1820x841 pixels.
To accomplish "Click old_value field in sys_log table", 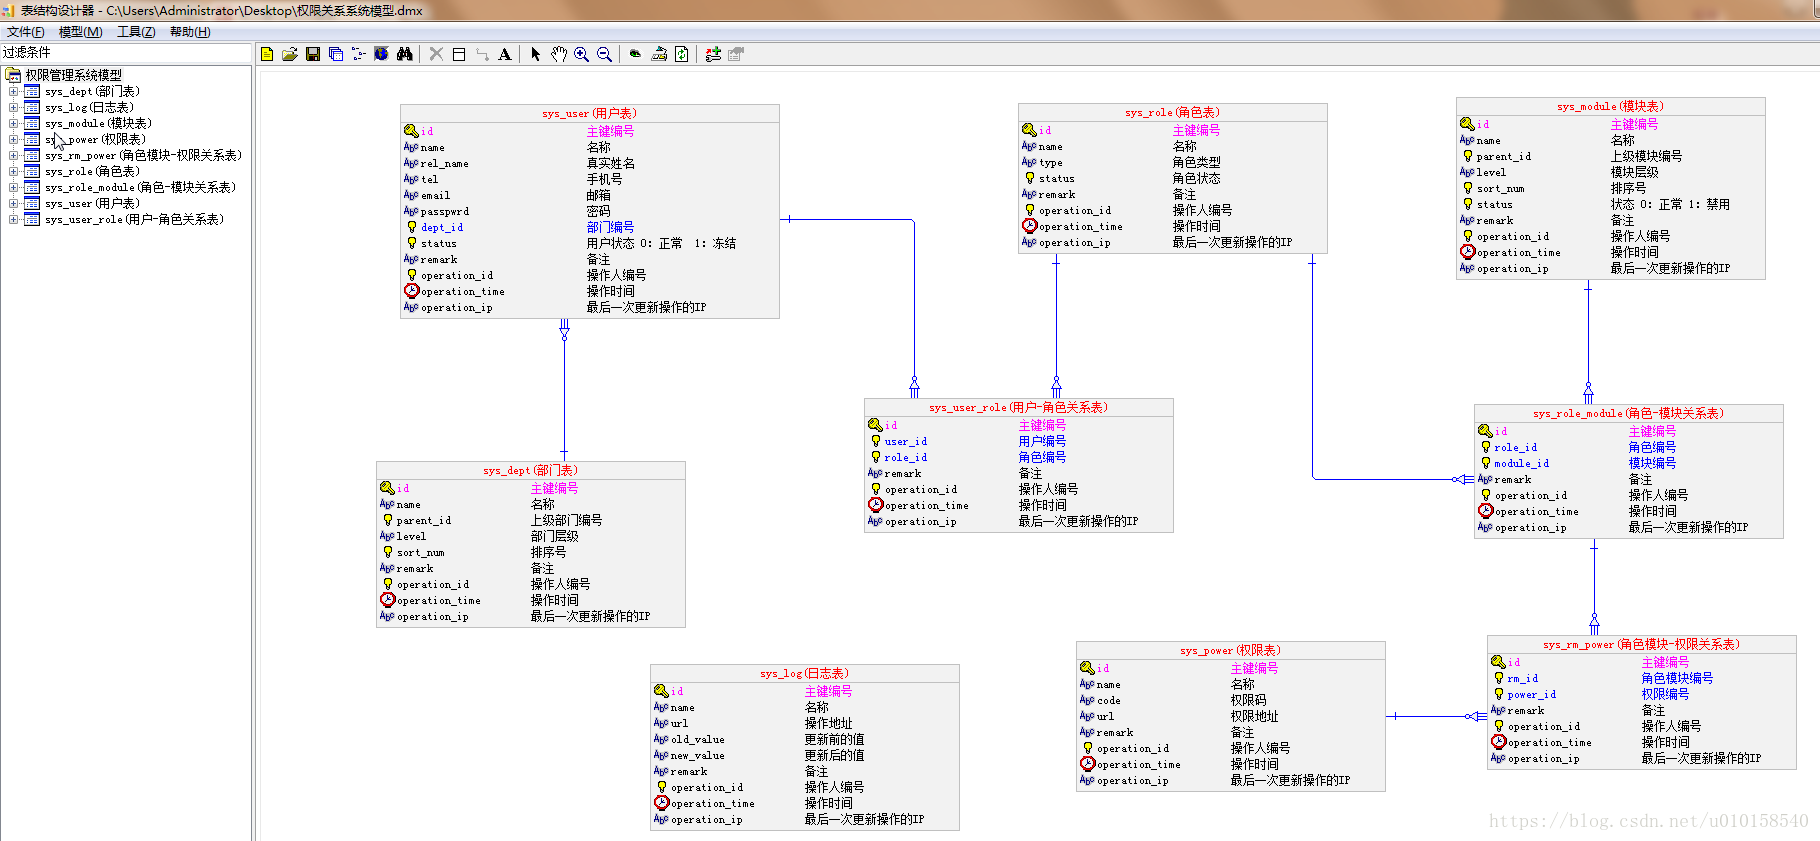I will click(698, 739).
